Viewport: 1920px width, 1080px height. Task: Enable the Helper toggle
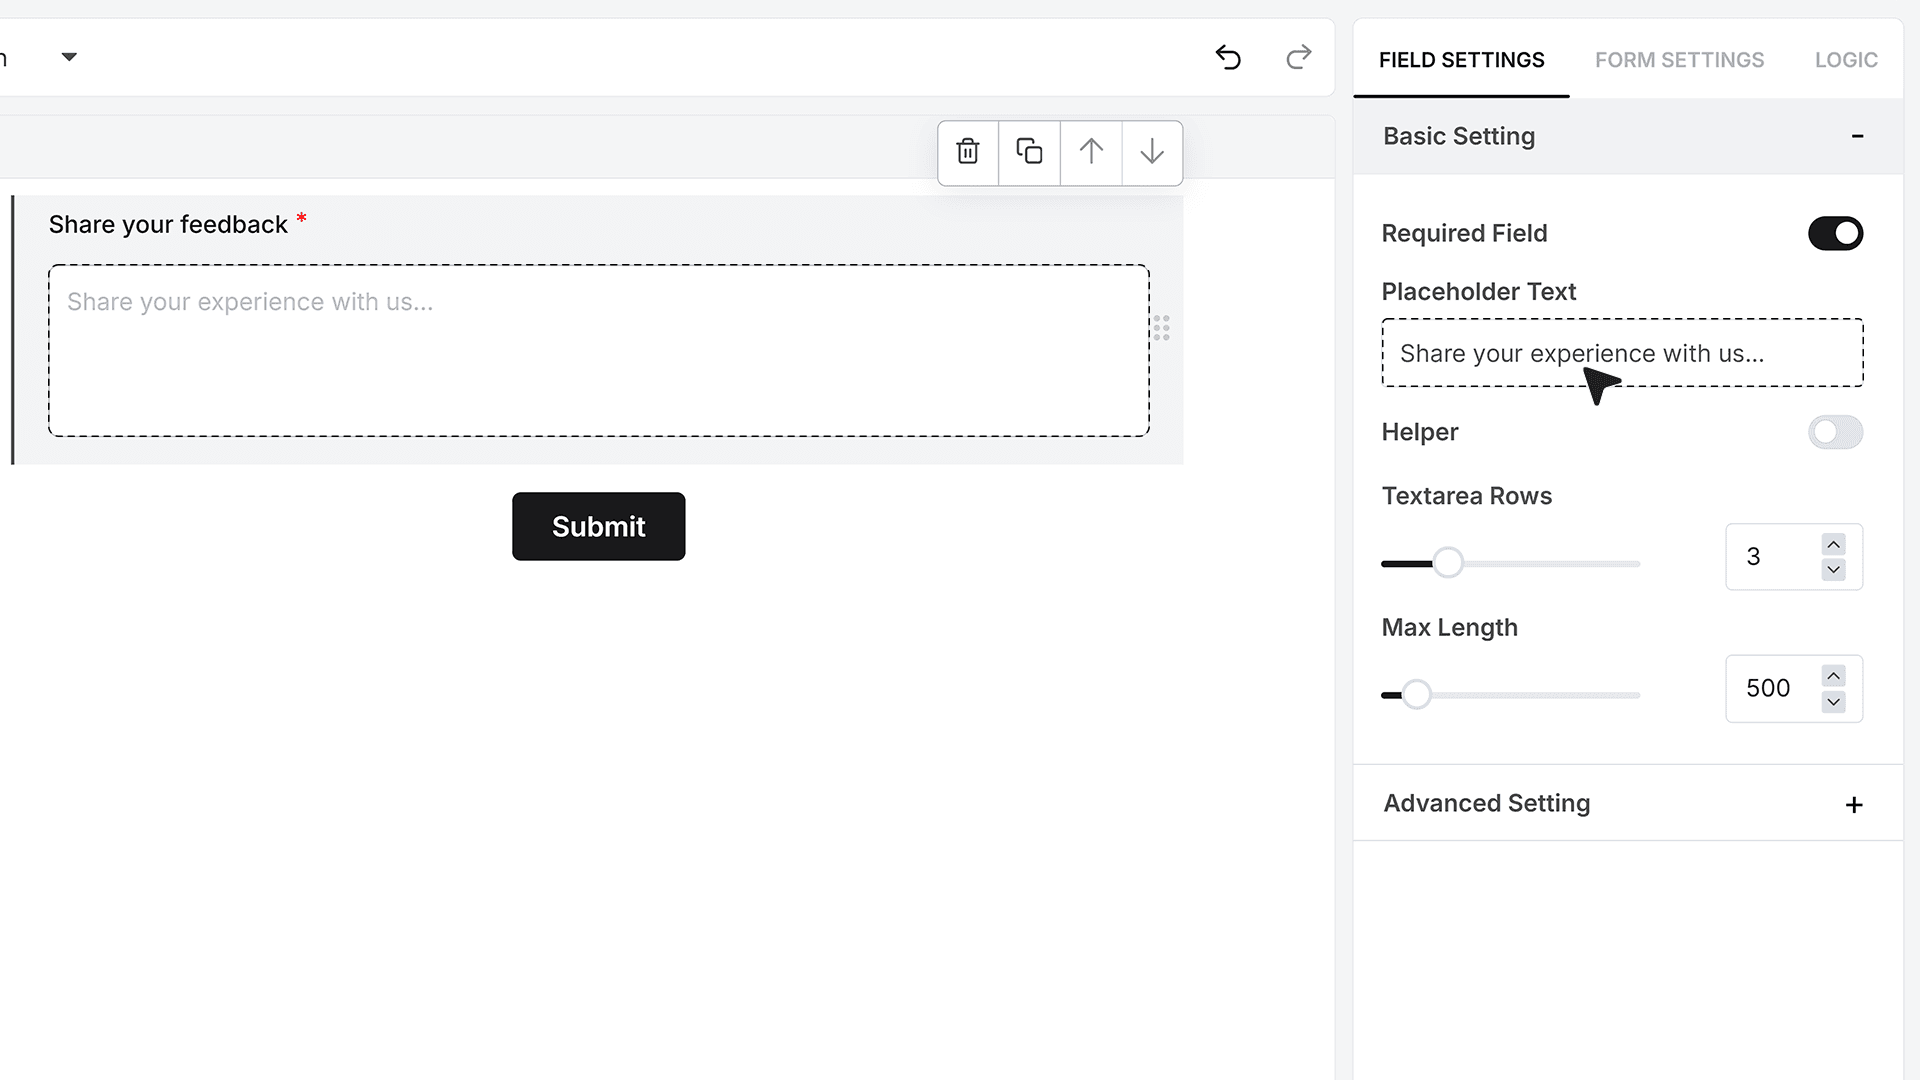tap(1835, 432)
